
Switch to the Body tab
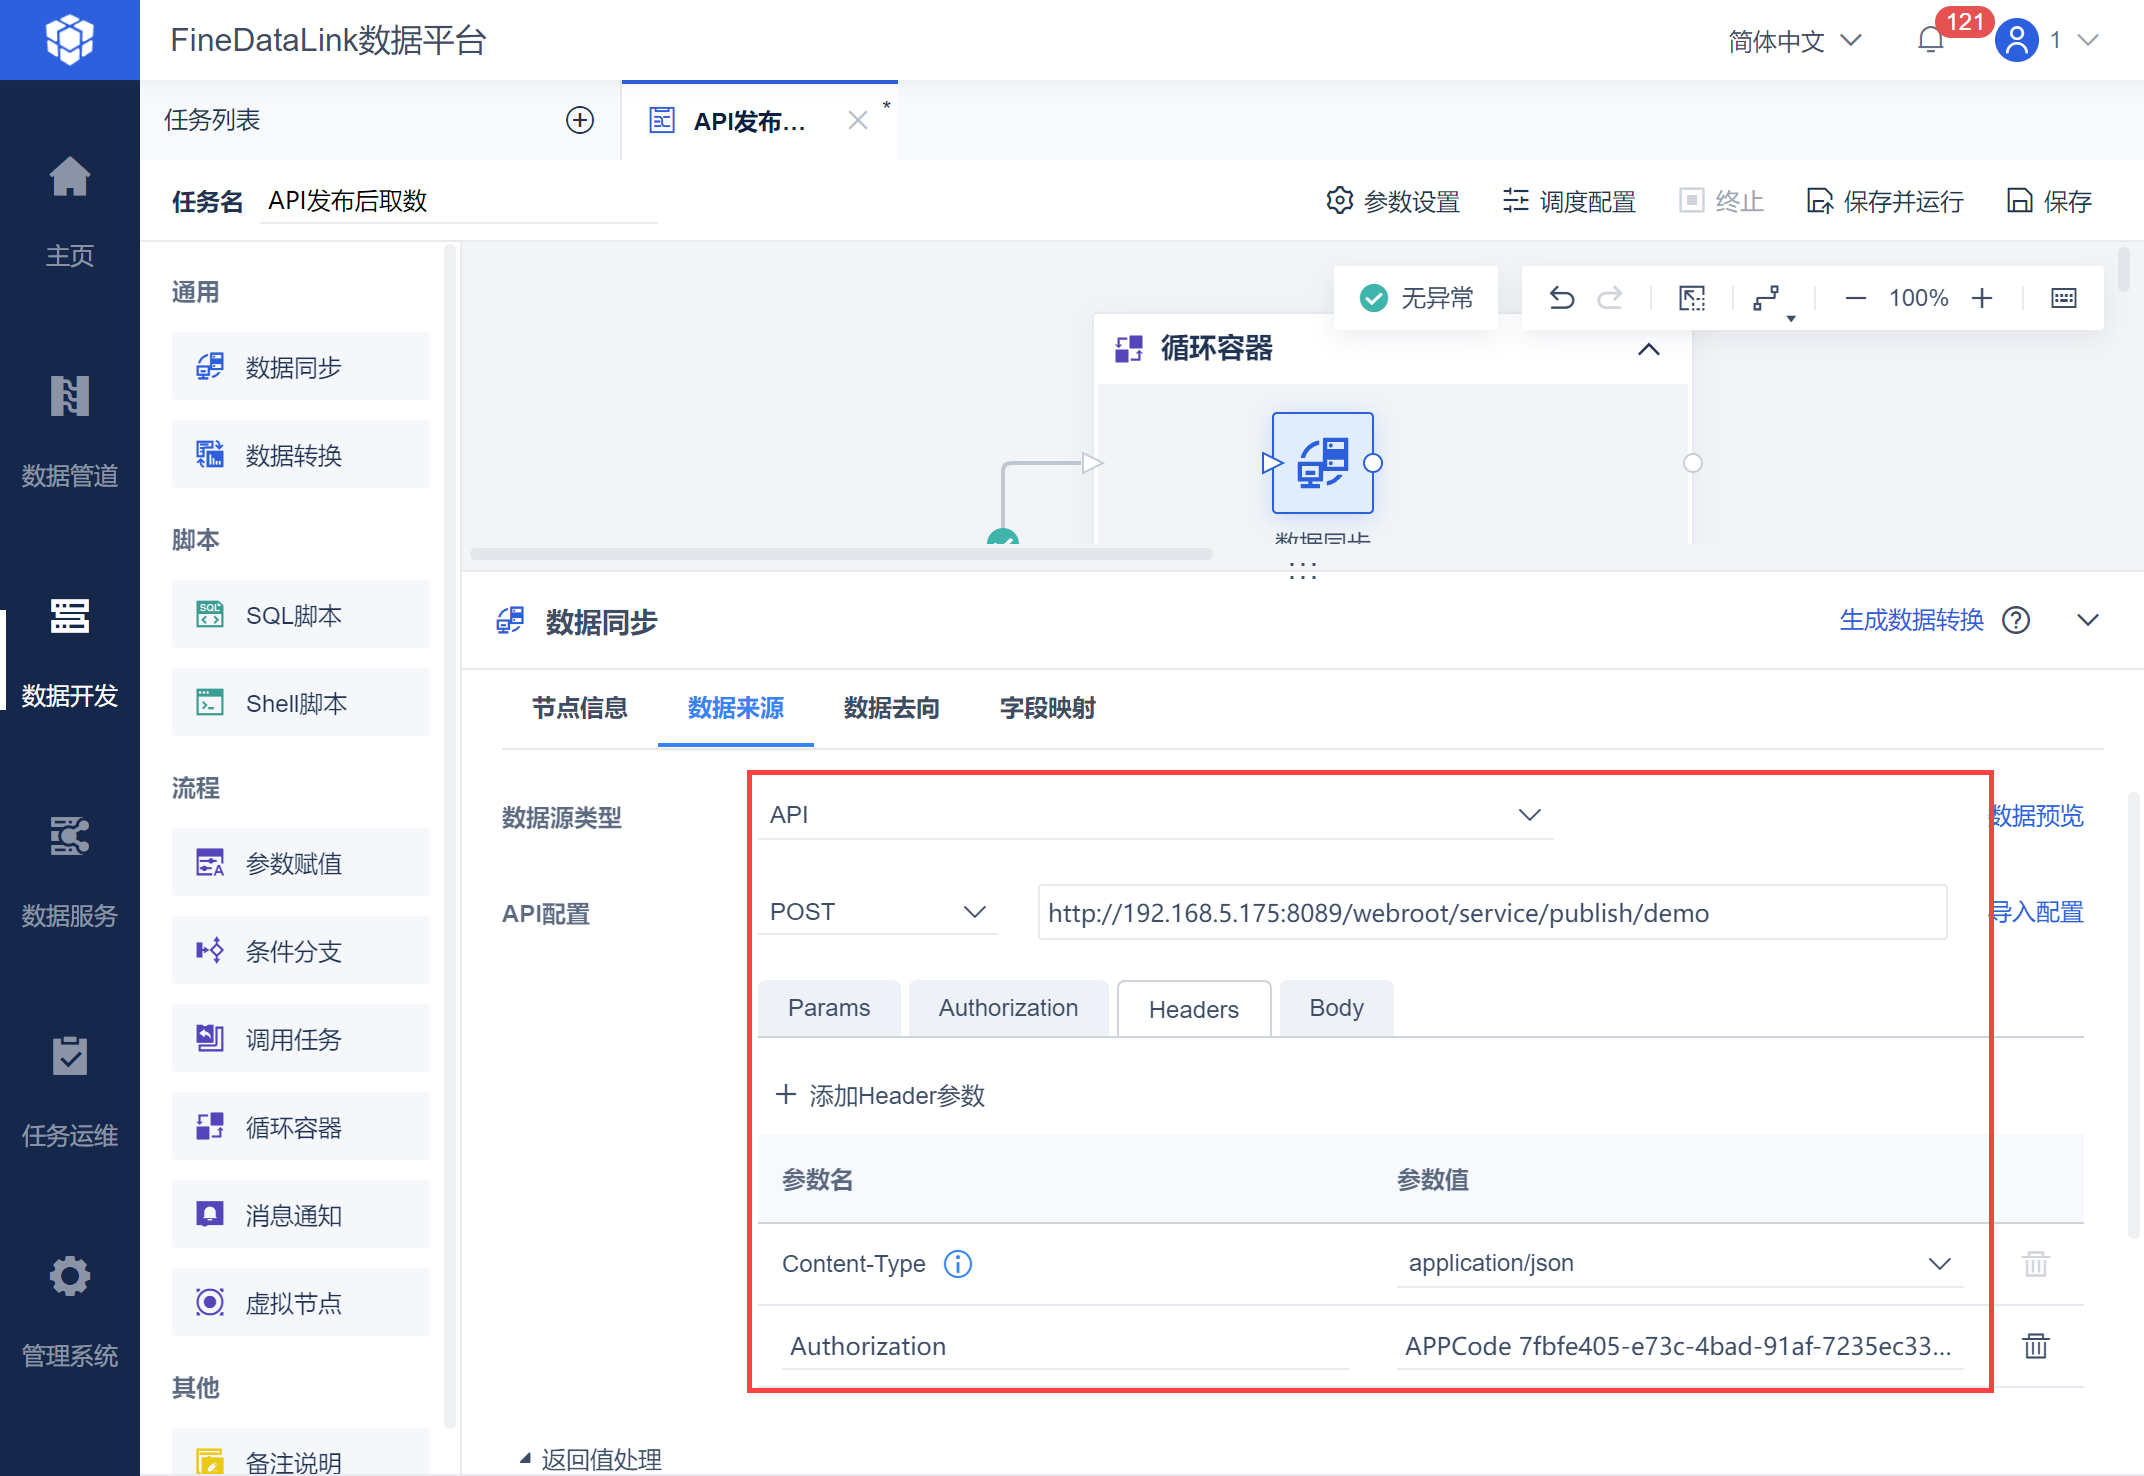click(1336, 1008)
